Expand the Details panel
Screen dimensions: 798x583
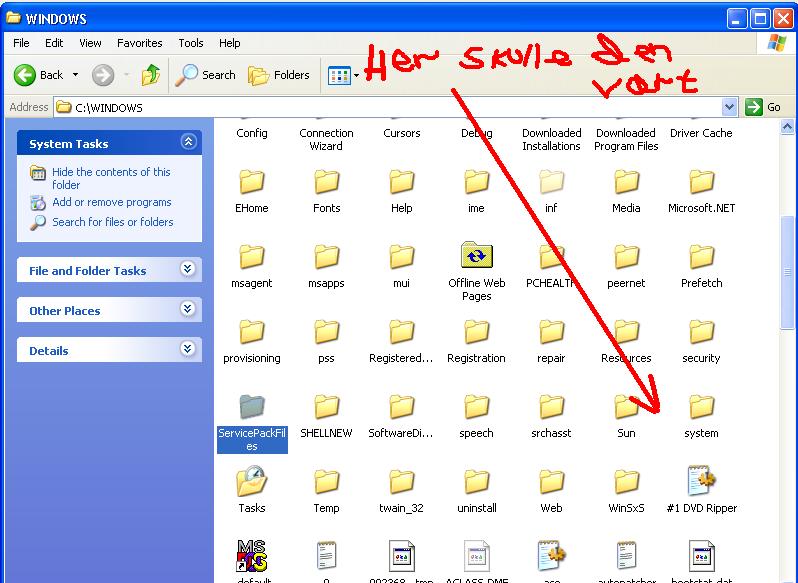[x=188, y=348]
